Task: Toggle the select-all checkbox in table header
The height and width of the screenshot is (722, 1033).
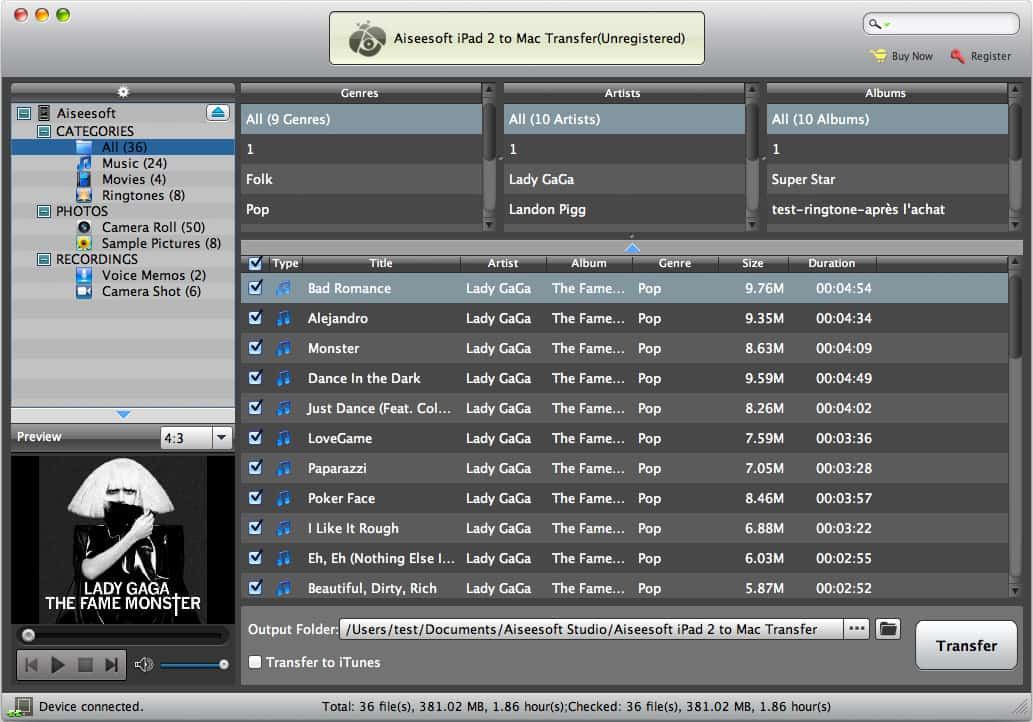Action: click(256, 263)
